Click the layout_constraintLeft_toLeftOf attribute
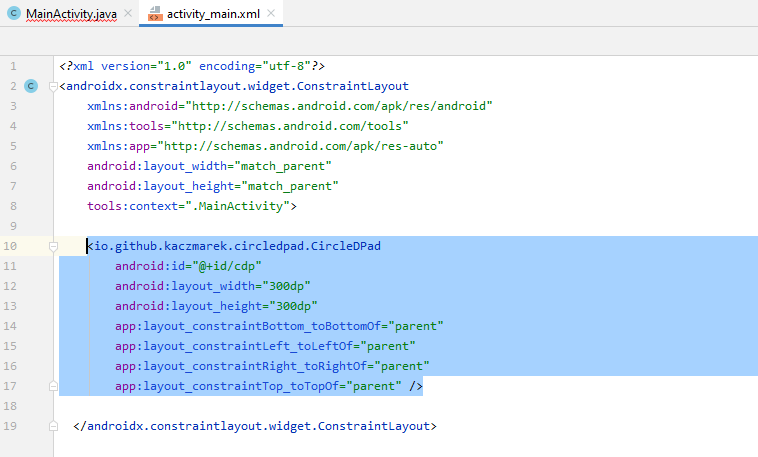Viewport: 758px width, 457px height. (265, 346)
